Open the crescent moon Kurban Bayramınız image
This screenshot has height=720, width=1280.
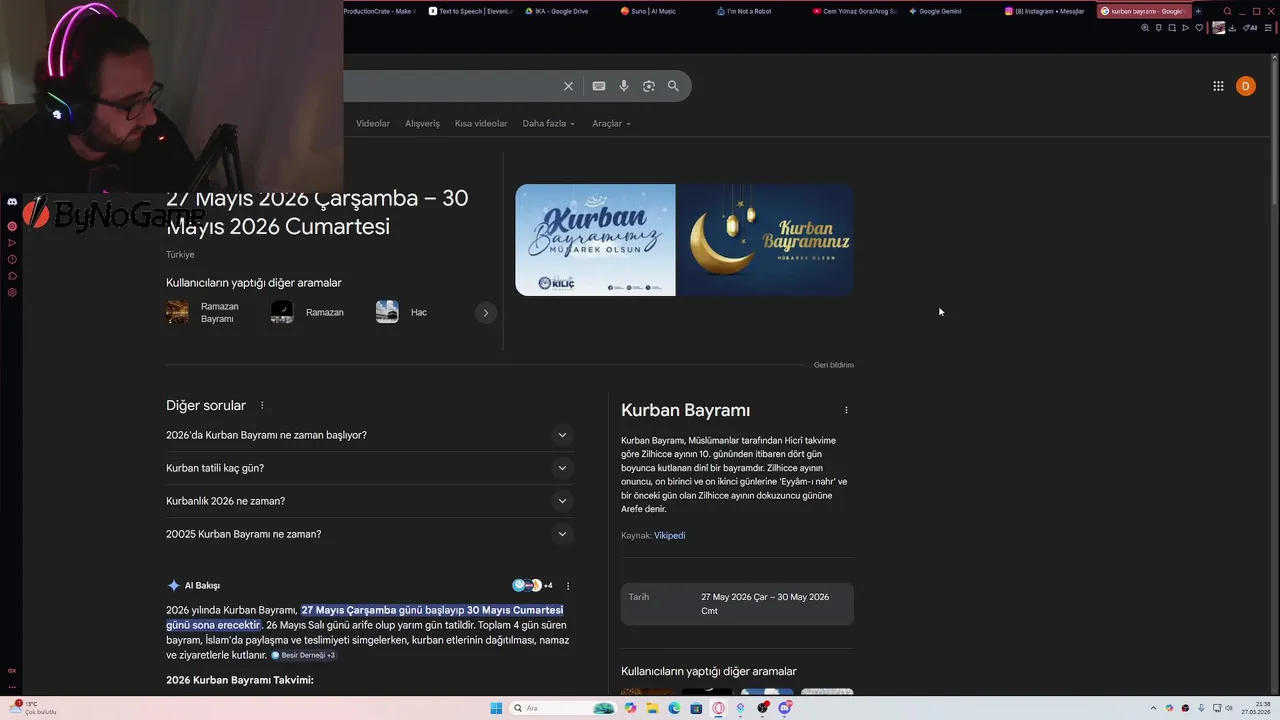tap(765, 240)
